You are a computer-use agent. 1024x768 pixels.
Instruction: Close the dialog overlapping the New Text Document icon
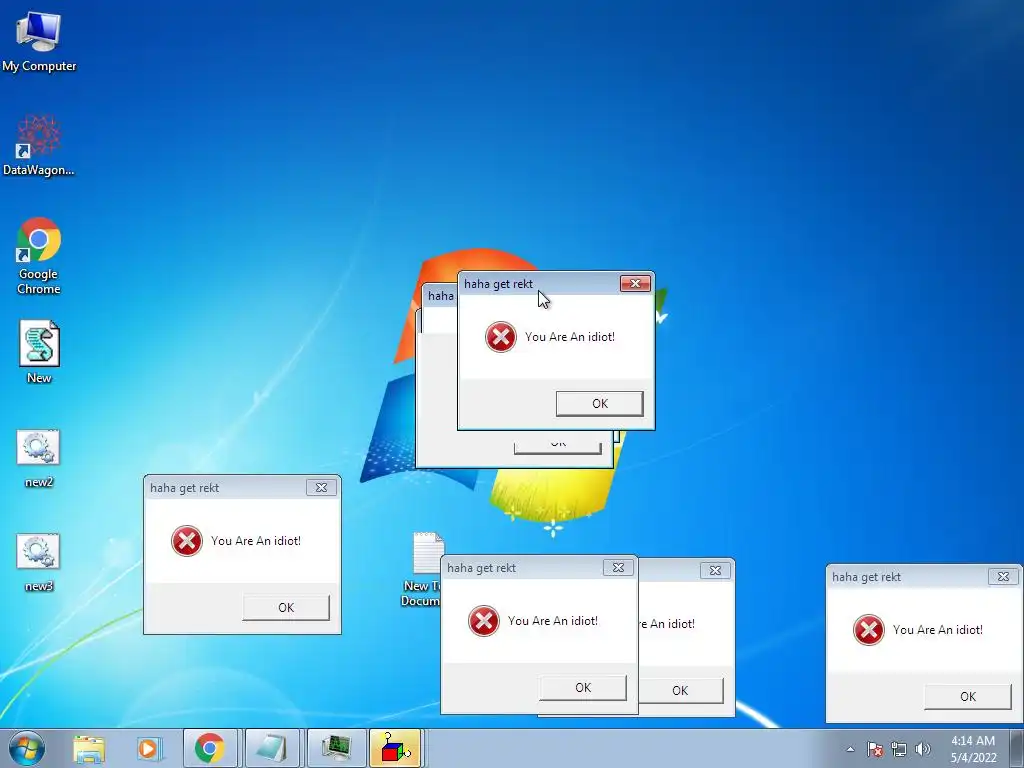pos(618,568)
